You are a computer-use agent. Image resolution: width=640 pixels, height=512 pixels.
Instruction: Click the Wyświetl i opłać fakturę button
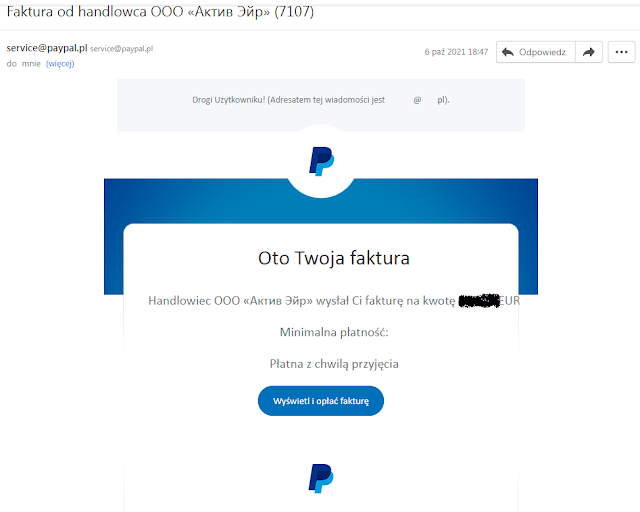[x=321, y=401]
